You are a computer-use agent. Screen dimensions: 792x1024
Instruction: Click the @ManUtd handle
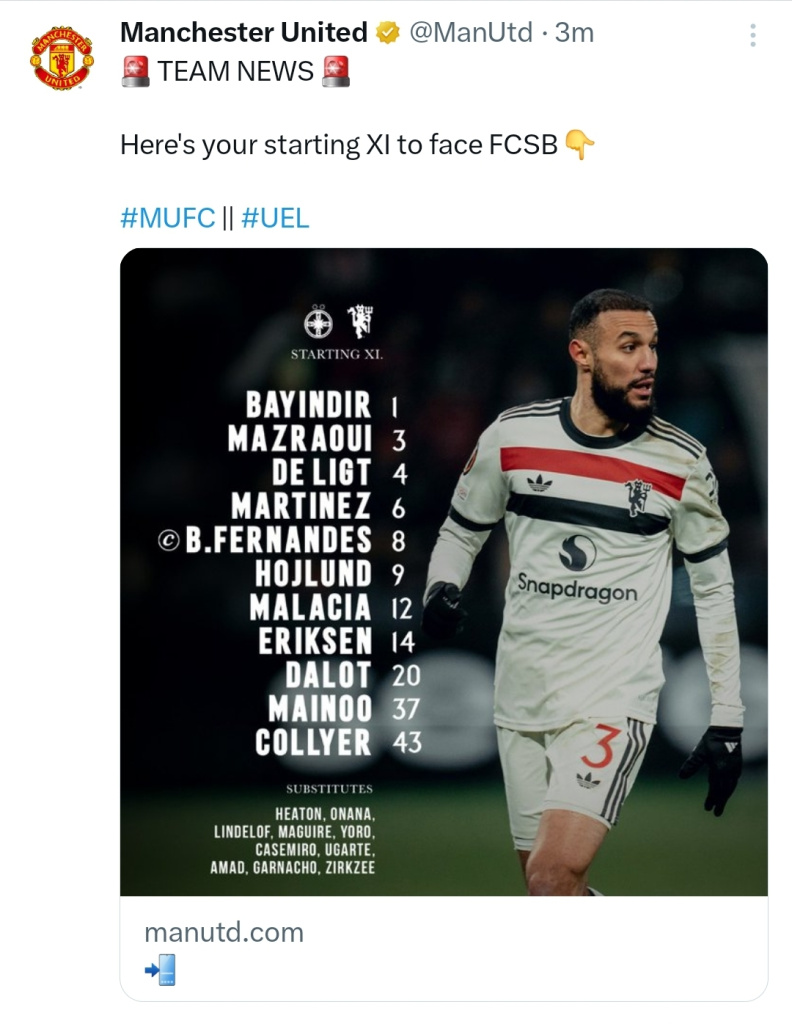(470, 33)
